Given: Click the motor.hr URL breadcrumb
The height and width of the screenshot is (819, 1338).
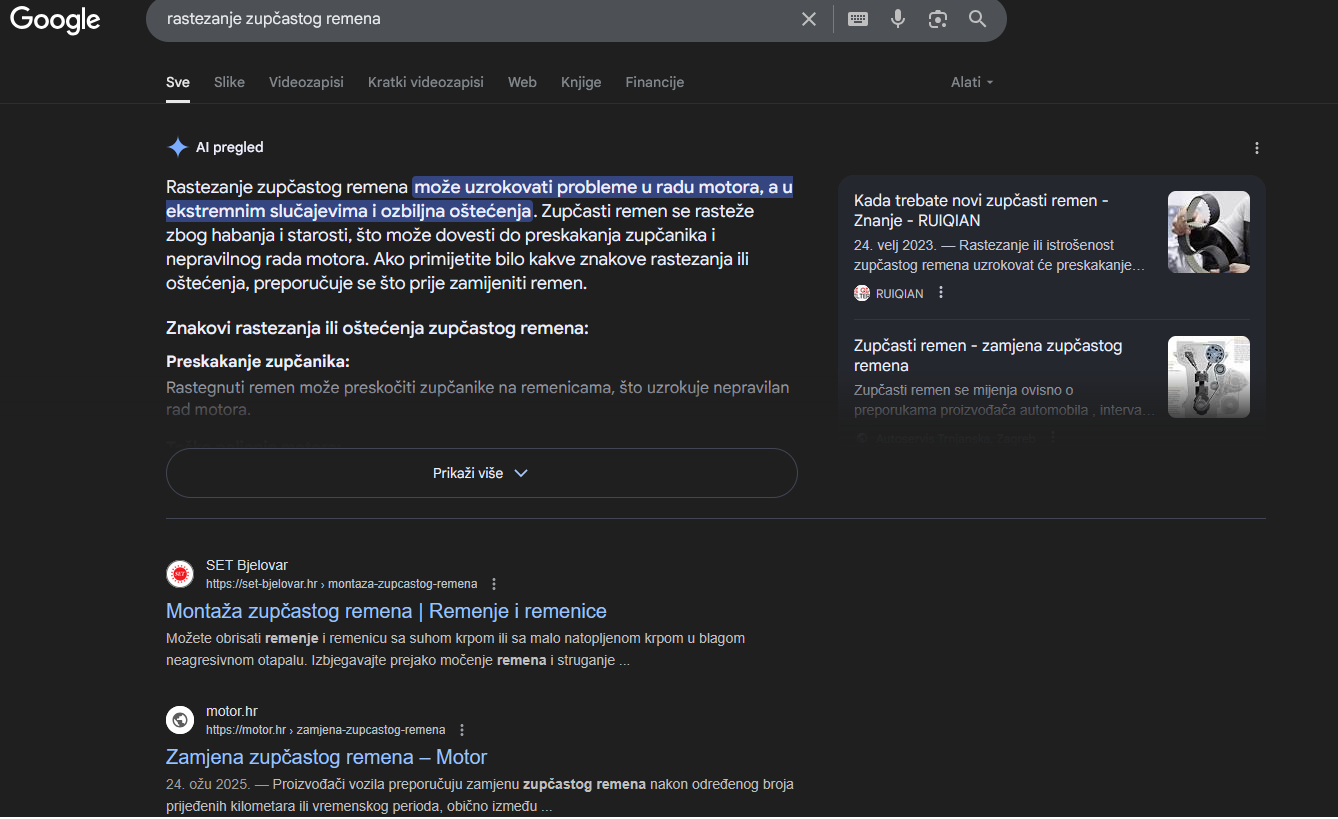Looking at the screenshot, I should pos(325,730).
